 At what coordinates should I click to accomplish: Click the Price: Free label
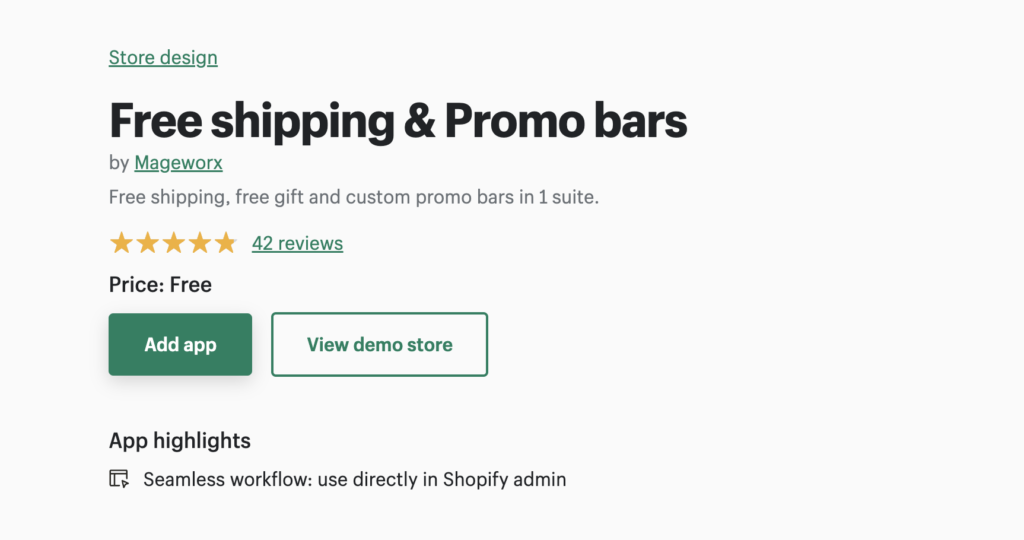click(x=160, y=285)
